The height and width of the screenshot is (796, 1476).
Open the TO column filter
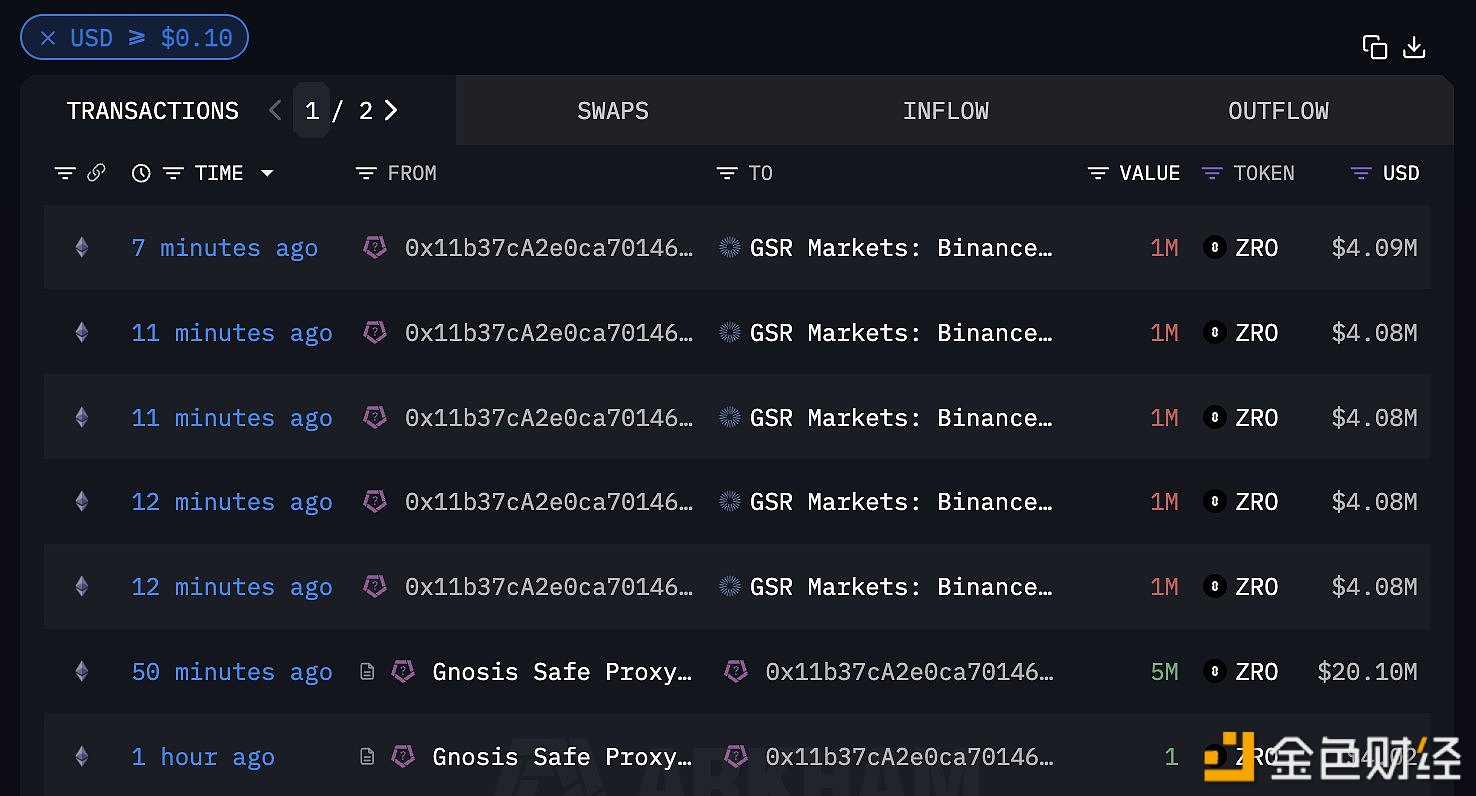click(727, 173)
